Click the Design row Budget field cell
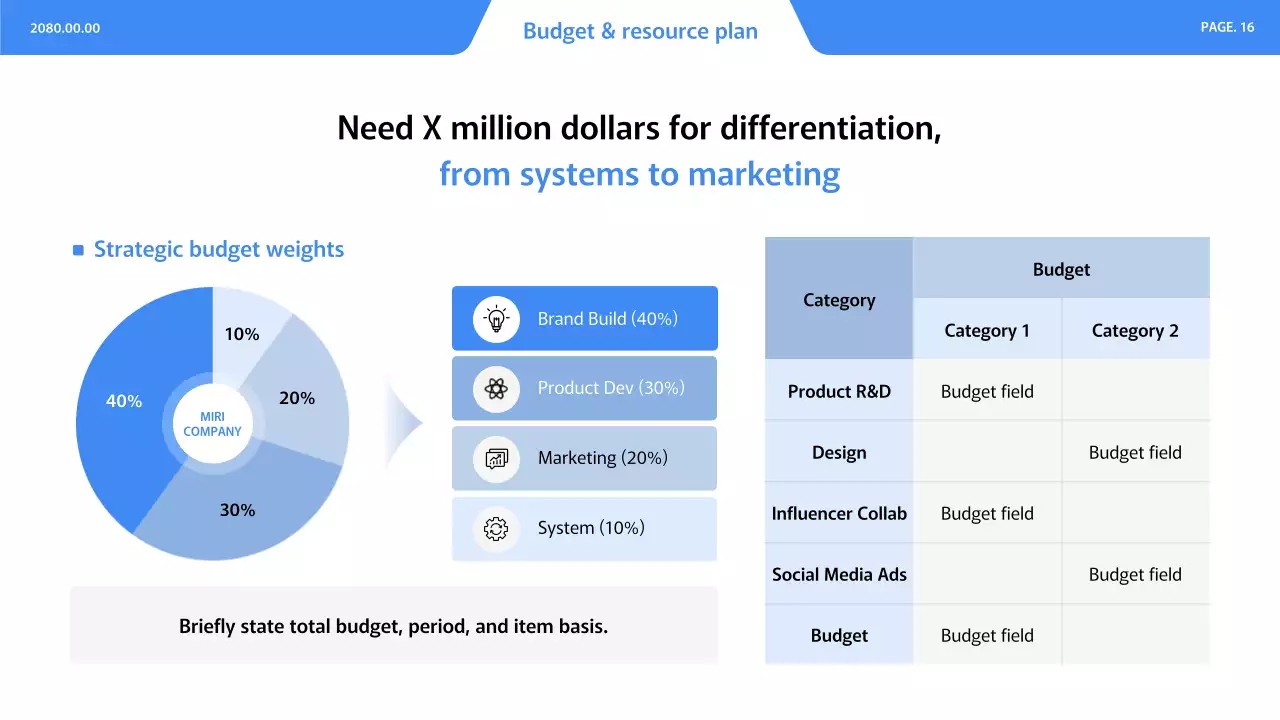Viewport: 1280px width, 720px height. click(x=1135, y=453)
